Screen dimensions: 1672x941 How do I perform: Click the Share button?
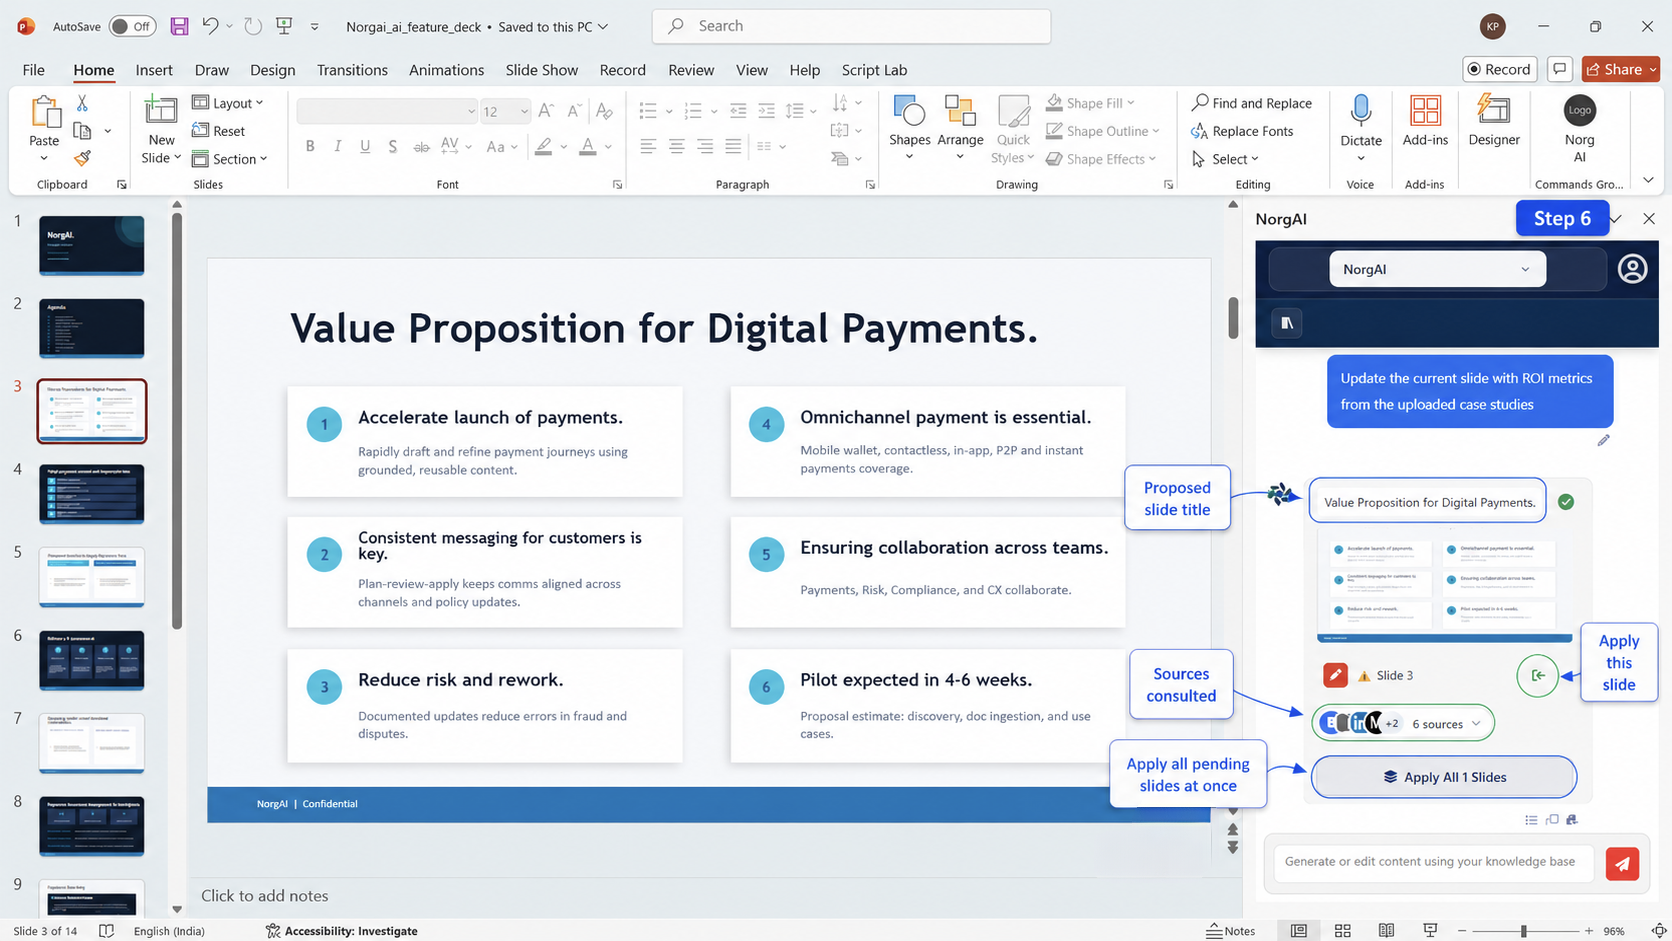coord(1620,69)
